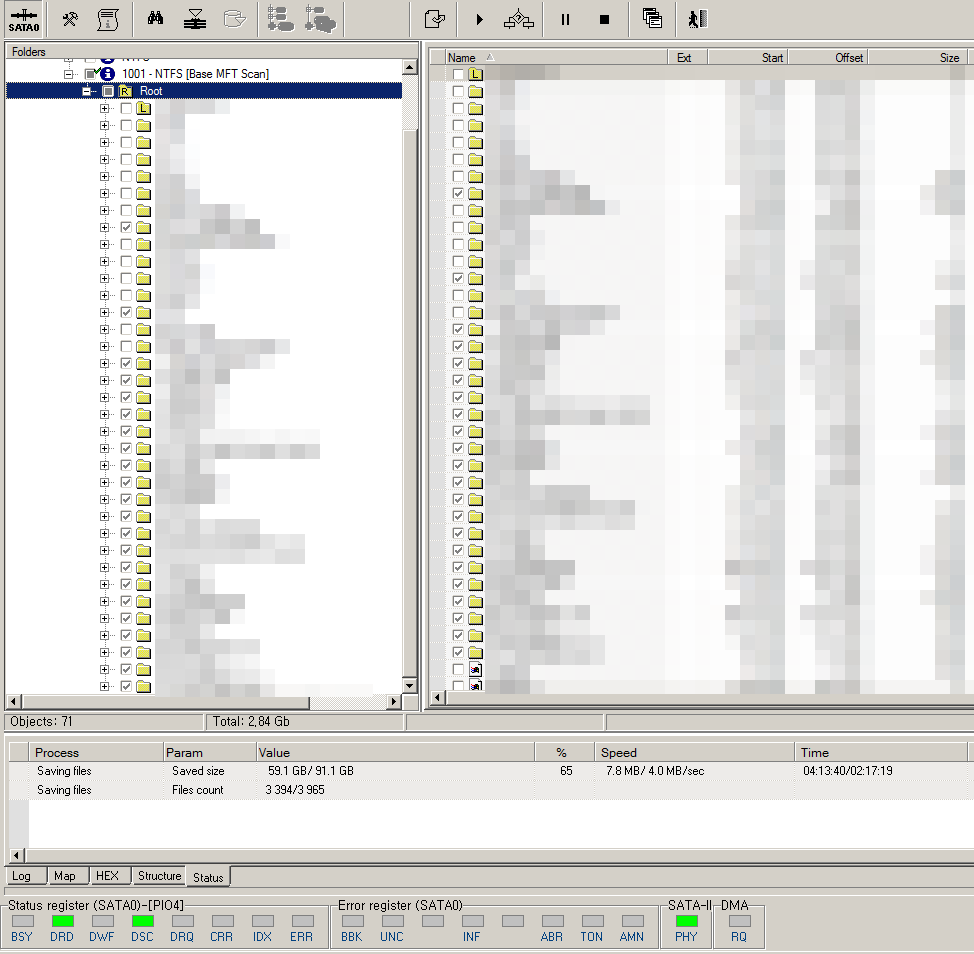
Task: Collapse the 1001 - NTFS [Base MFT Scan] node
Action: point(68,74)
